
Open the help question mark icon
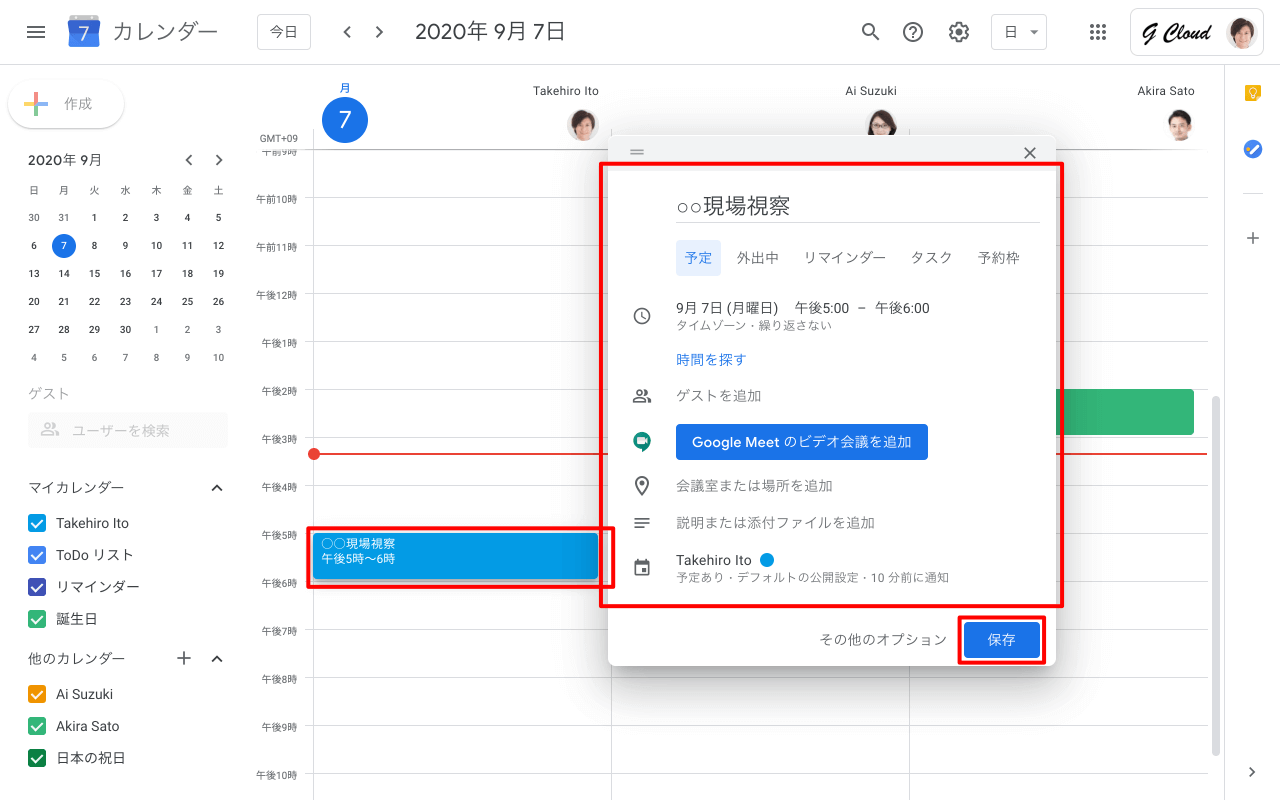913,32
